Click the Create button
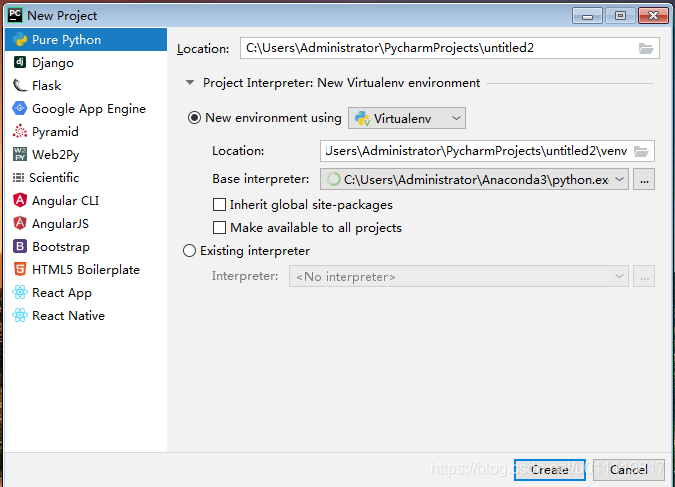 [550, 469]
